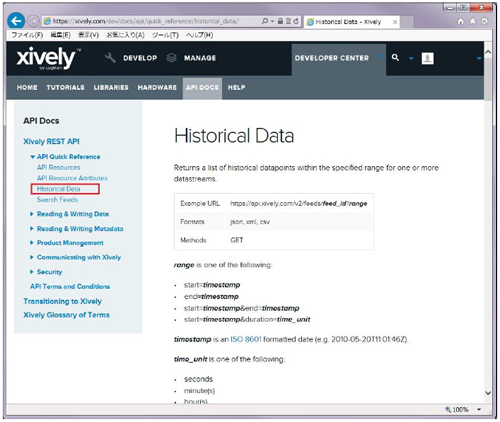Open the API Resources link
Viewport: 500px width, 422px height.
click(x=58, y=167)
